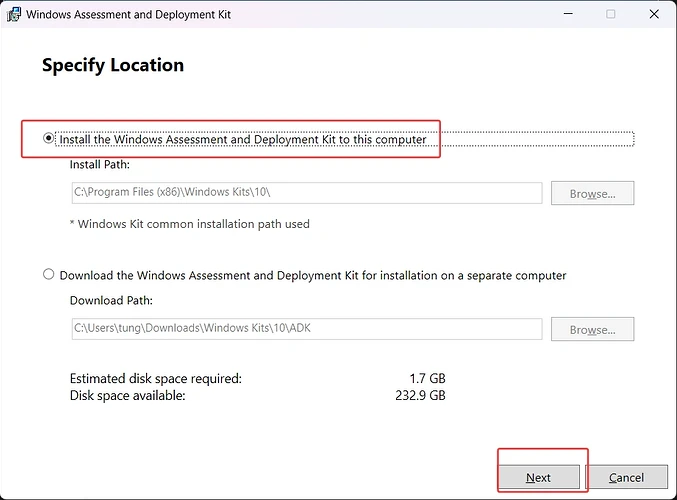The height and width of the screenshot is (500, 677).
Task: Select the install to this computer radio button
Action: coord(49,139)
